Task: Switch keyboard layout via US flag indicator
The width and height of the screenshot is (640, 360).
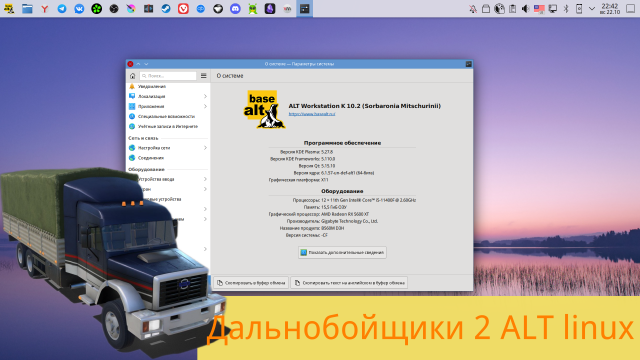Action: pos(539,9)
